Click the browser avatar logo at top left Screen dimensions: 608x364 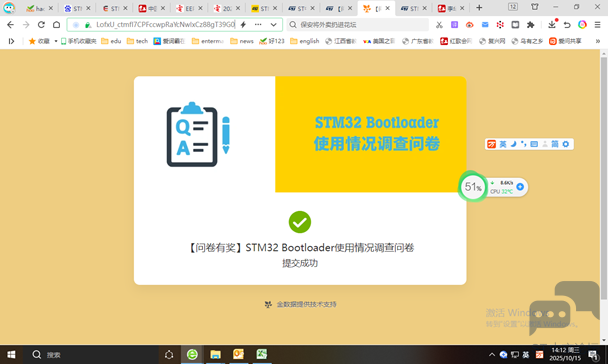[9, 7]
